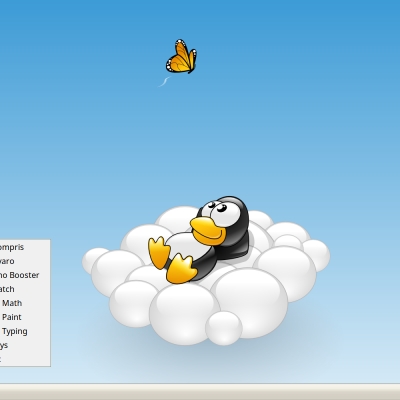400x400 pixels.
Task: Select the menu entry ending in 'varo'
Action: [x=25, y=261]
